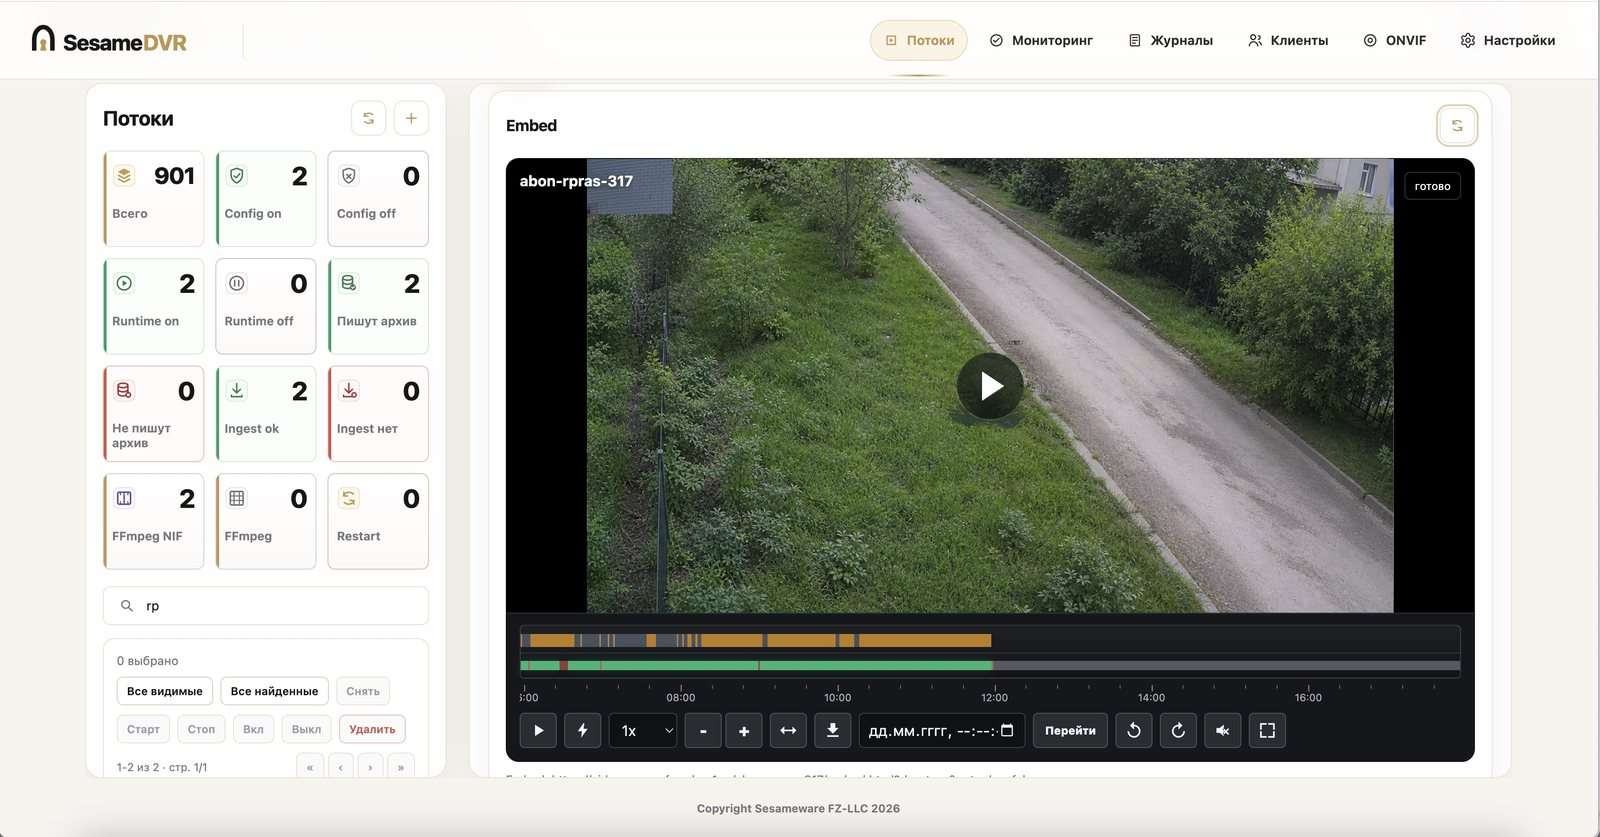
Task: Click the Вкл button
Action: 254,729
